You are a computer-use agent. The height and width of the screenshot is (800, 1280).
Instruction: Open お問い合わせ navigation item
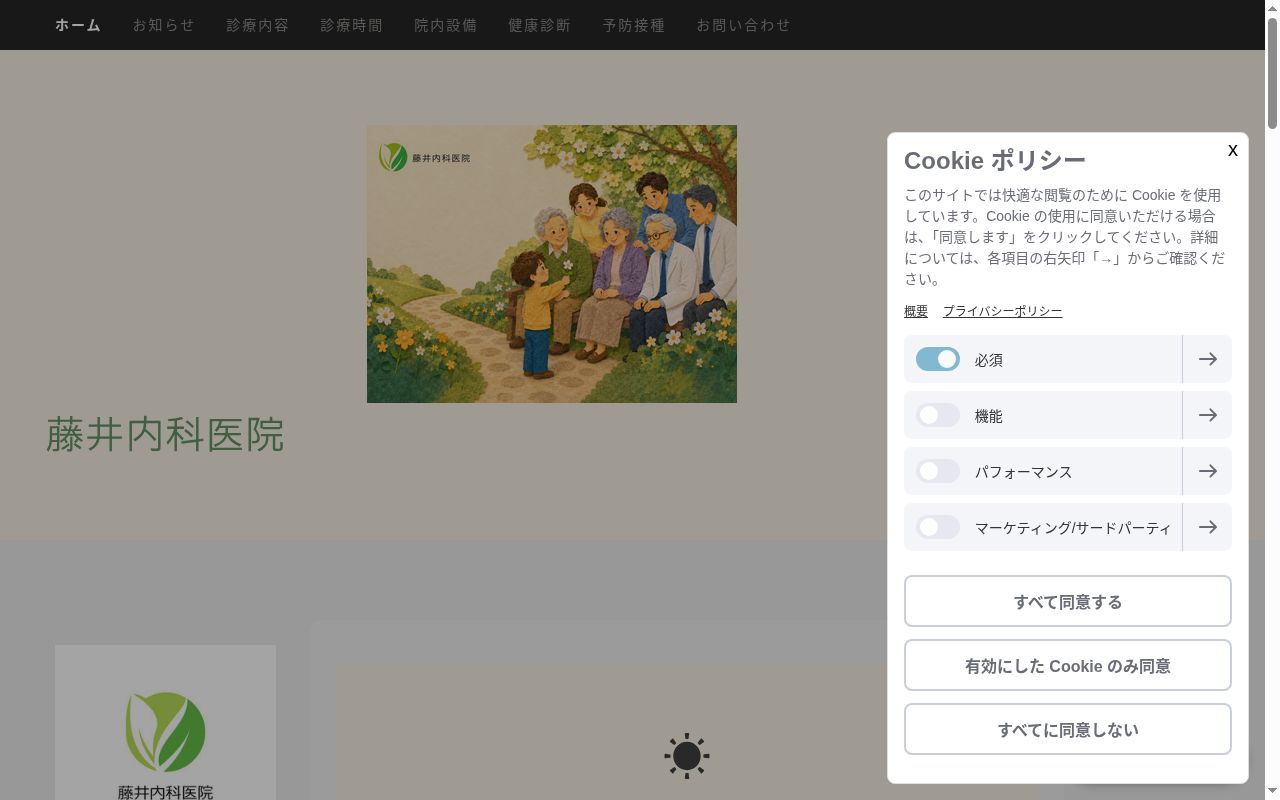pos(744,25)
